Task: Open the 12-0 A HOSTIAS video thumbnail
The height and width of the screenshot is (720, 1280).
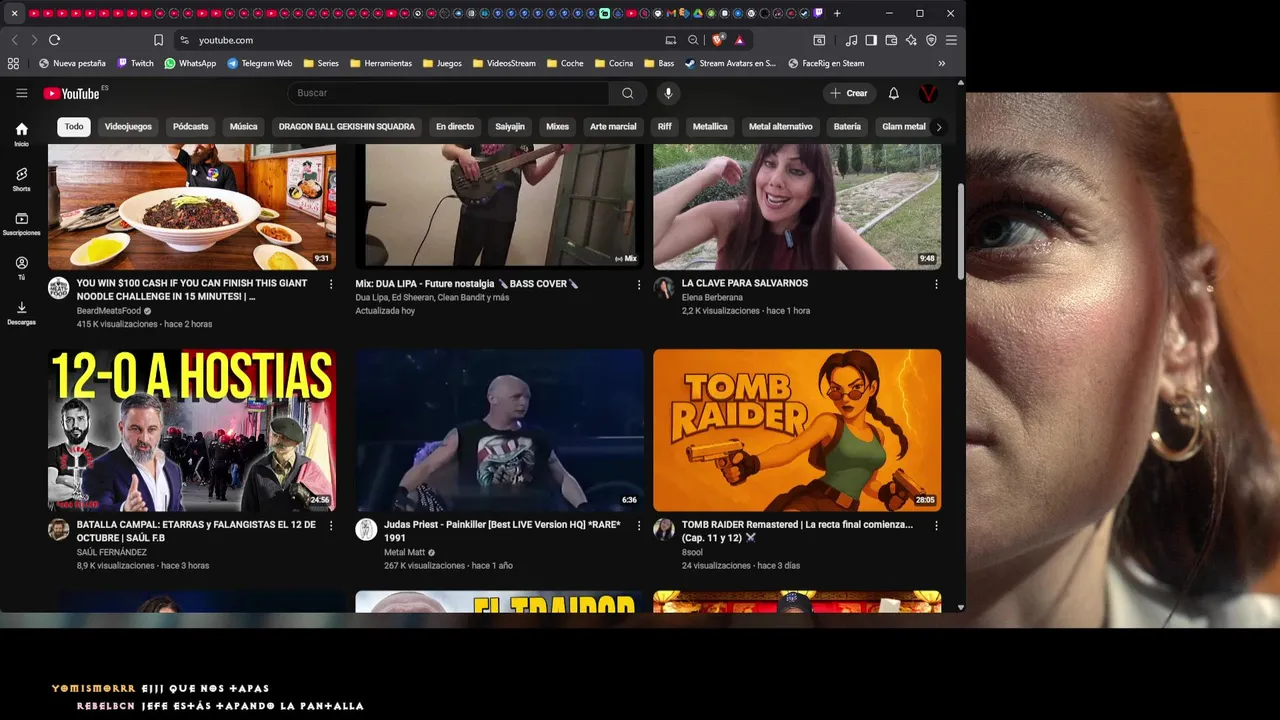Action: [192, 430]
